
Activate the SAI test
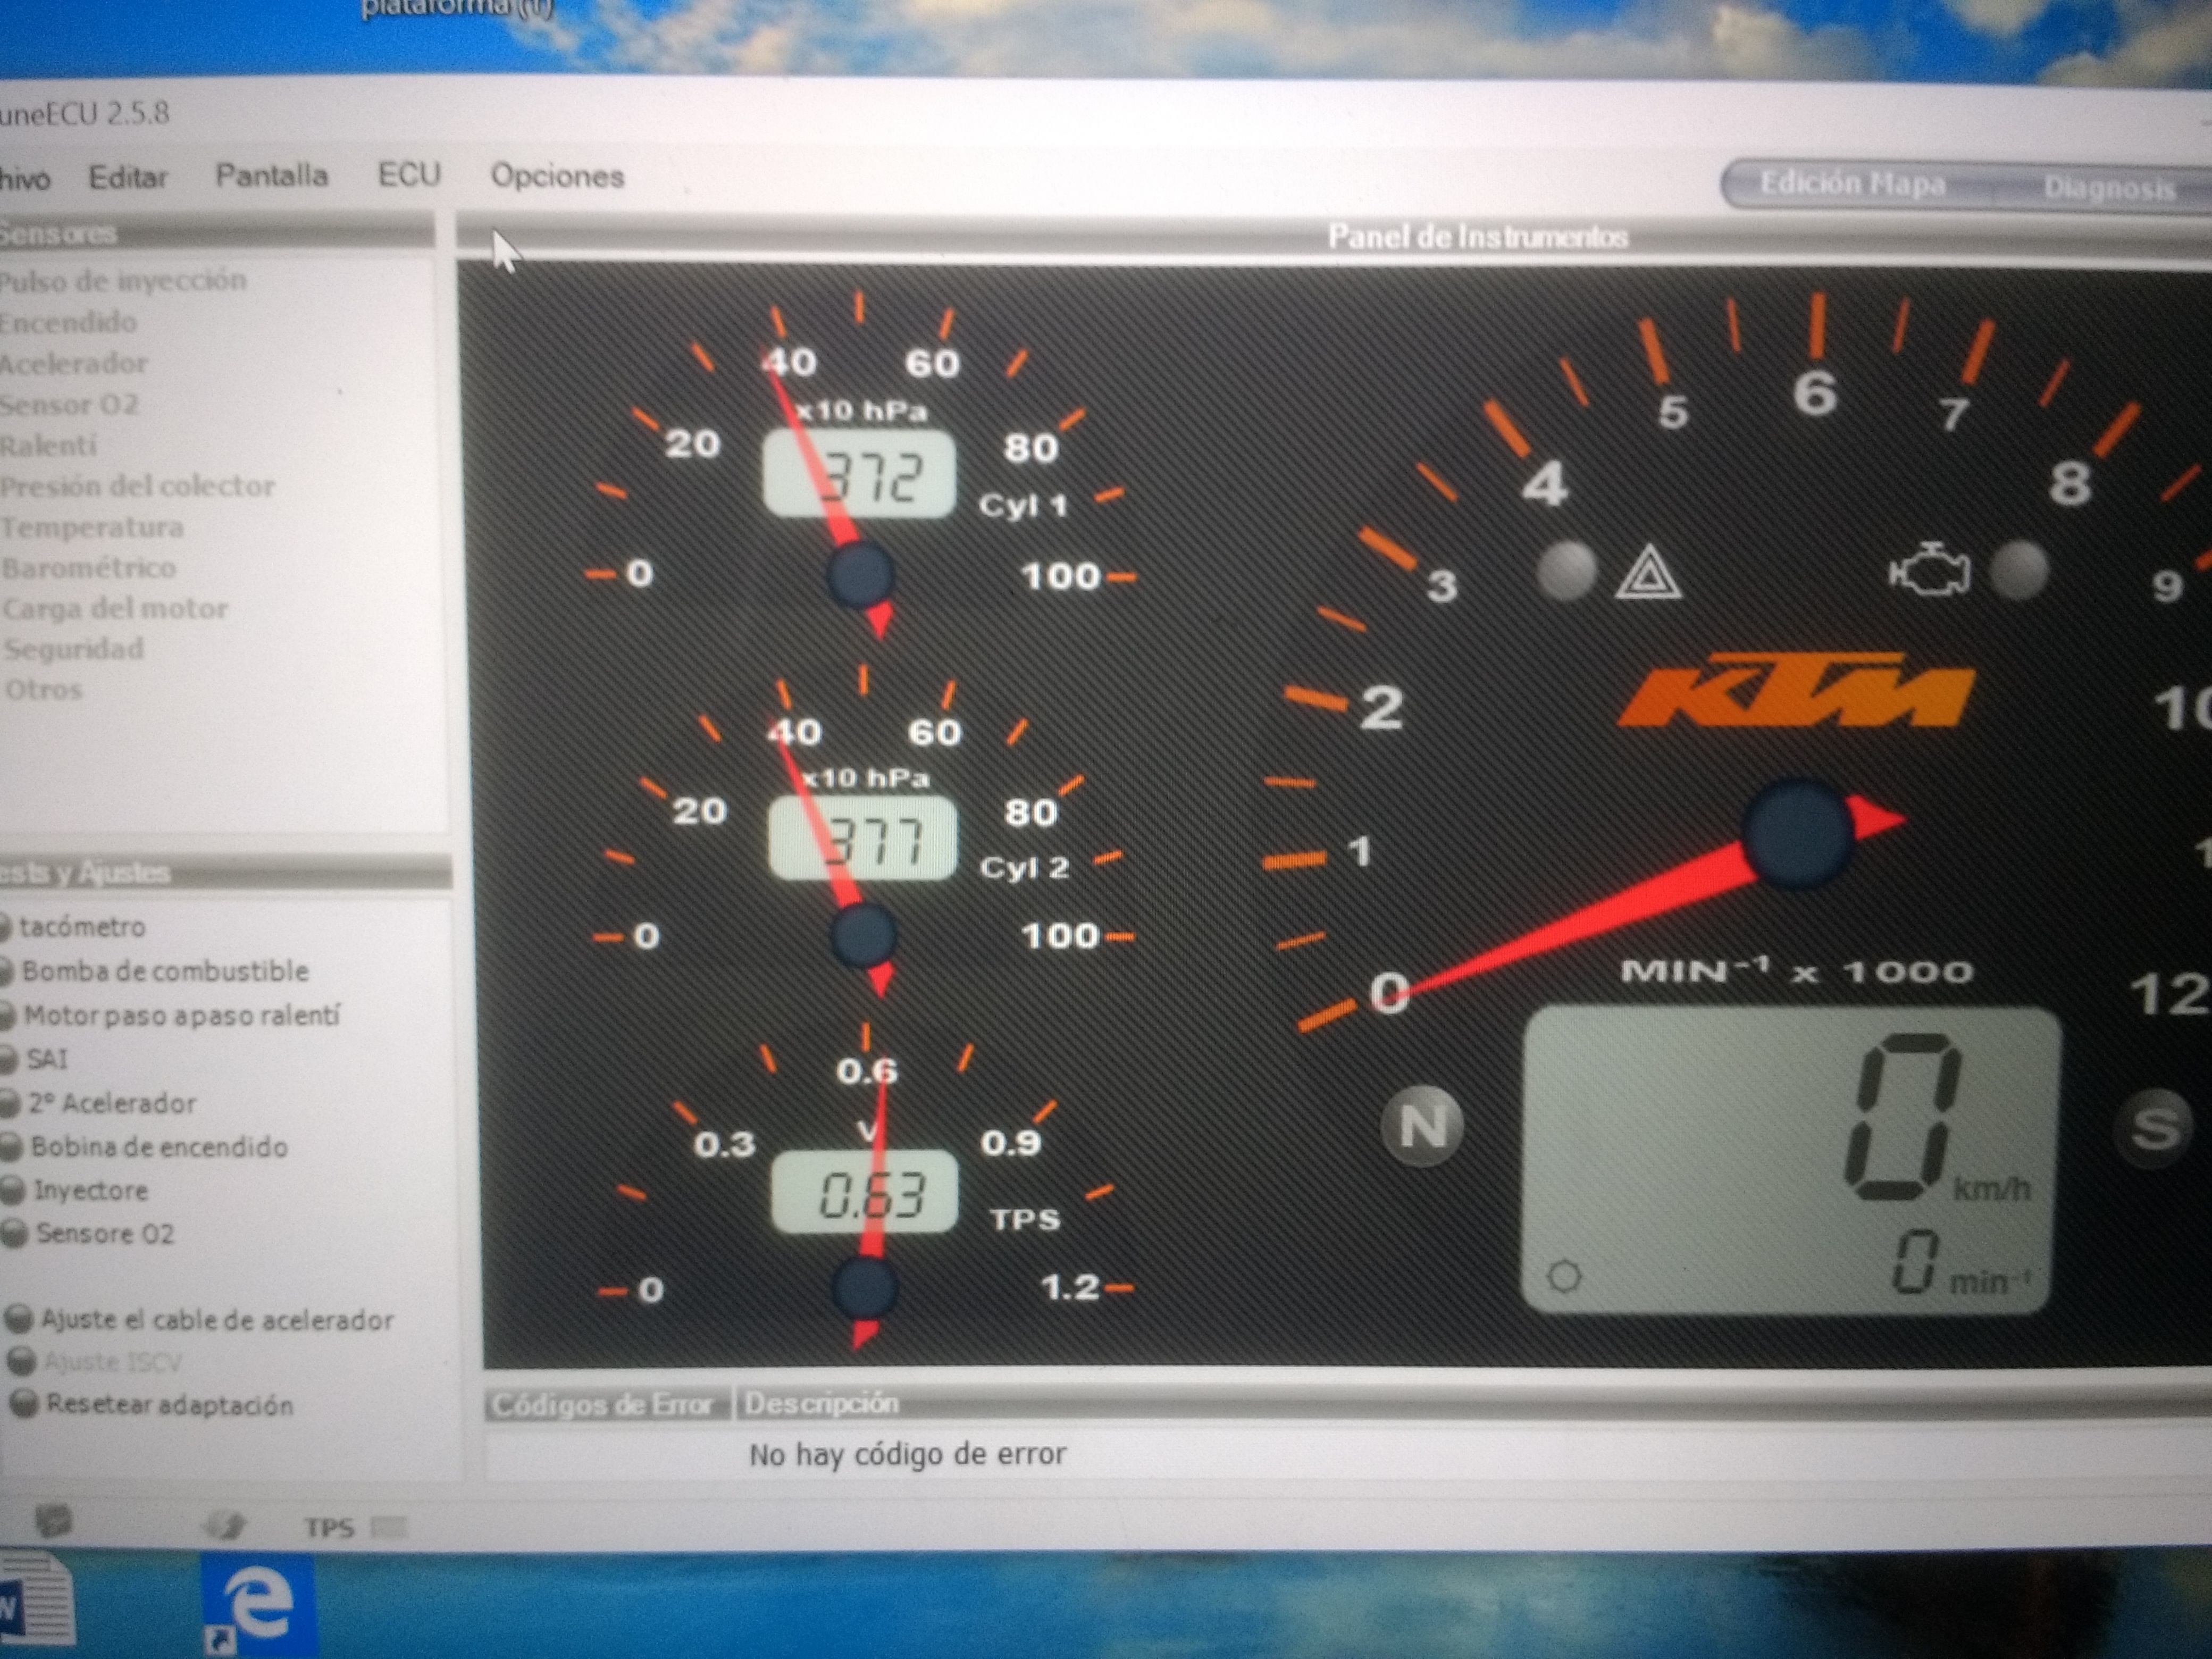point(46,1059)
